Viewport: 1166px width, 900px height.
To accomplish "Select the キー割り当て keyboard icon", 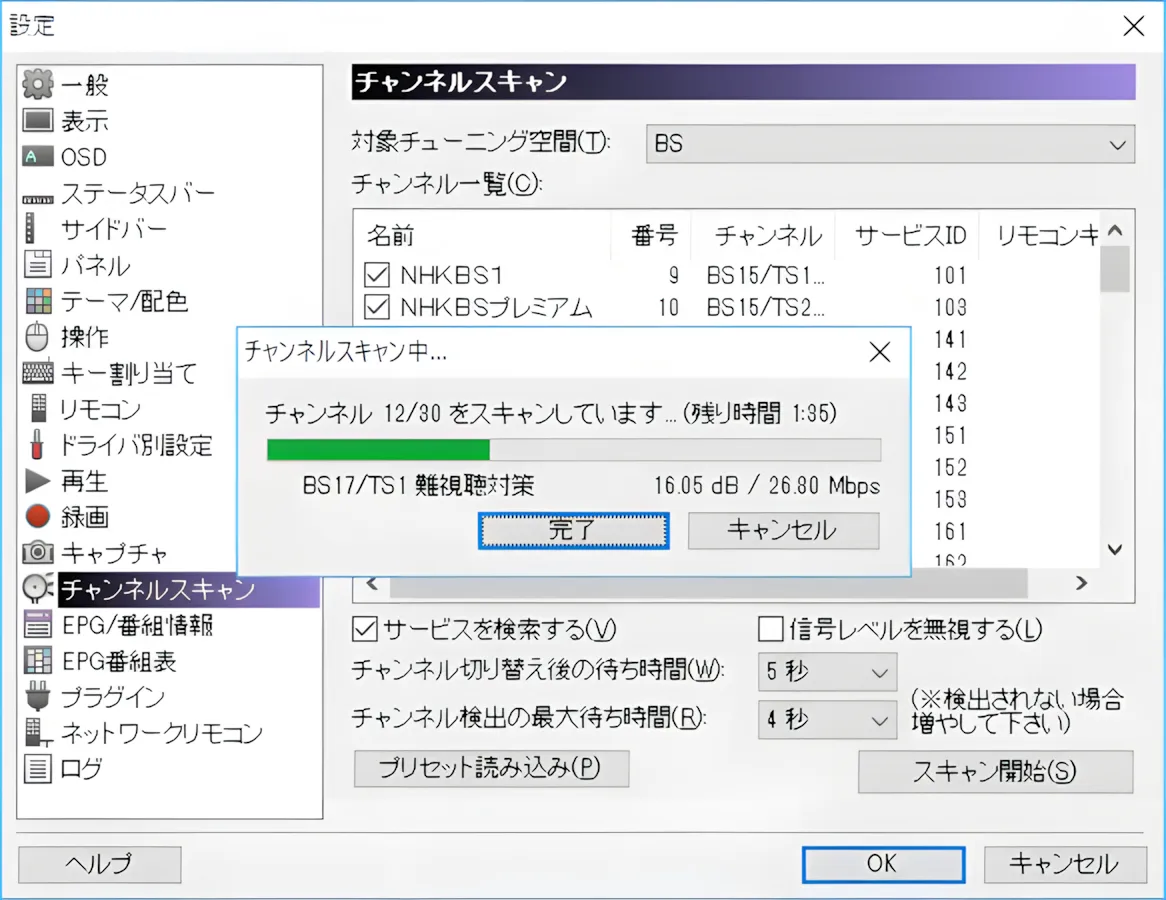I will (36, 373).
